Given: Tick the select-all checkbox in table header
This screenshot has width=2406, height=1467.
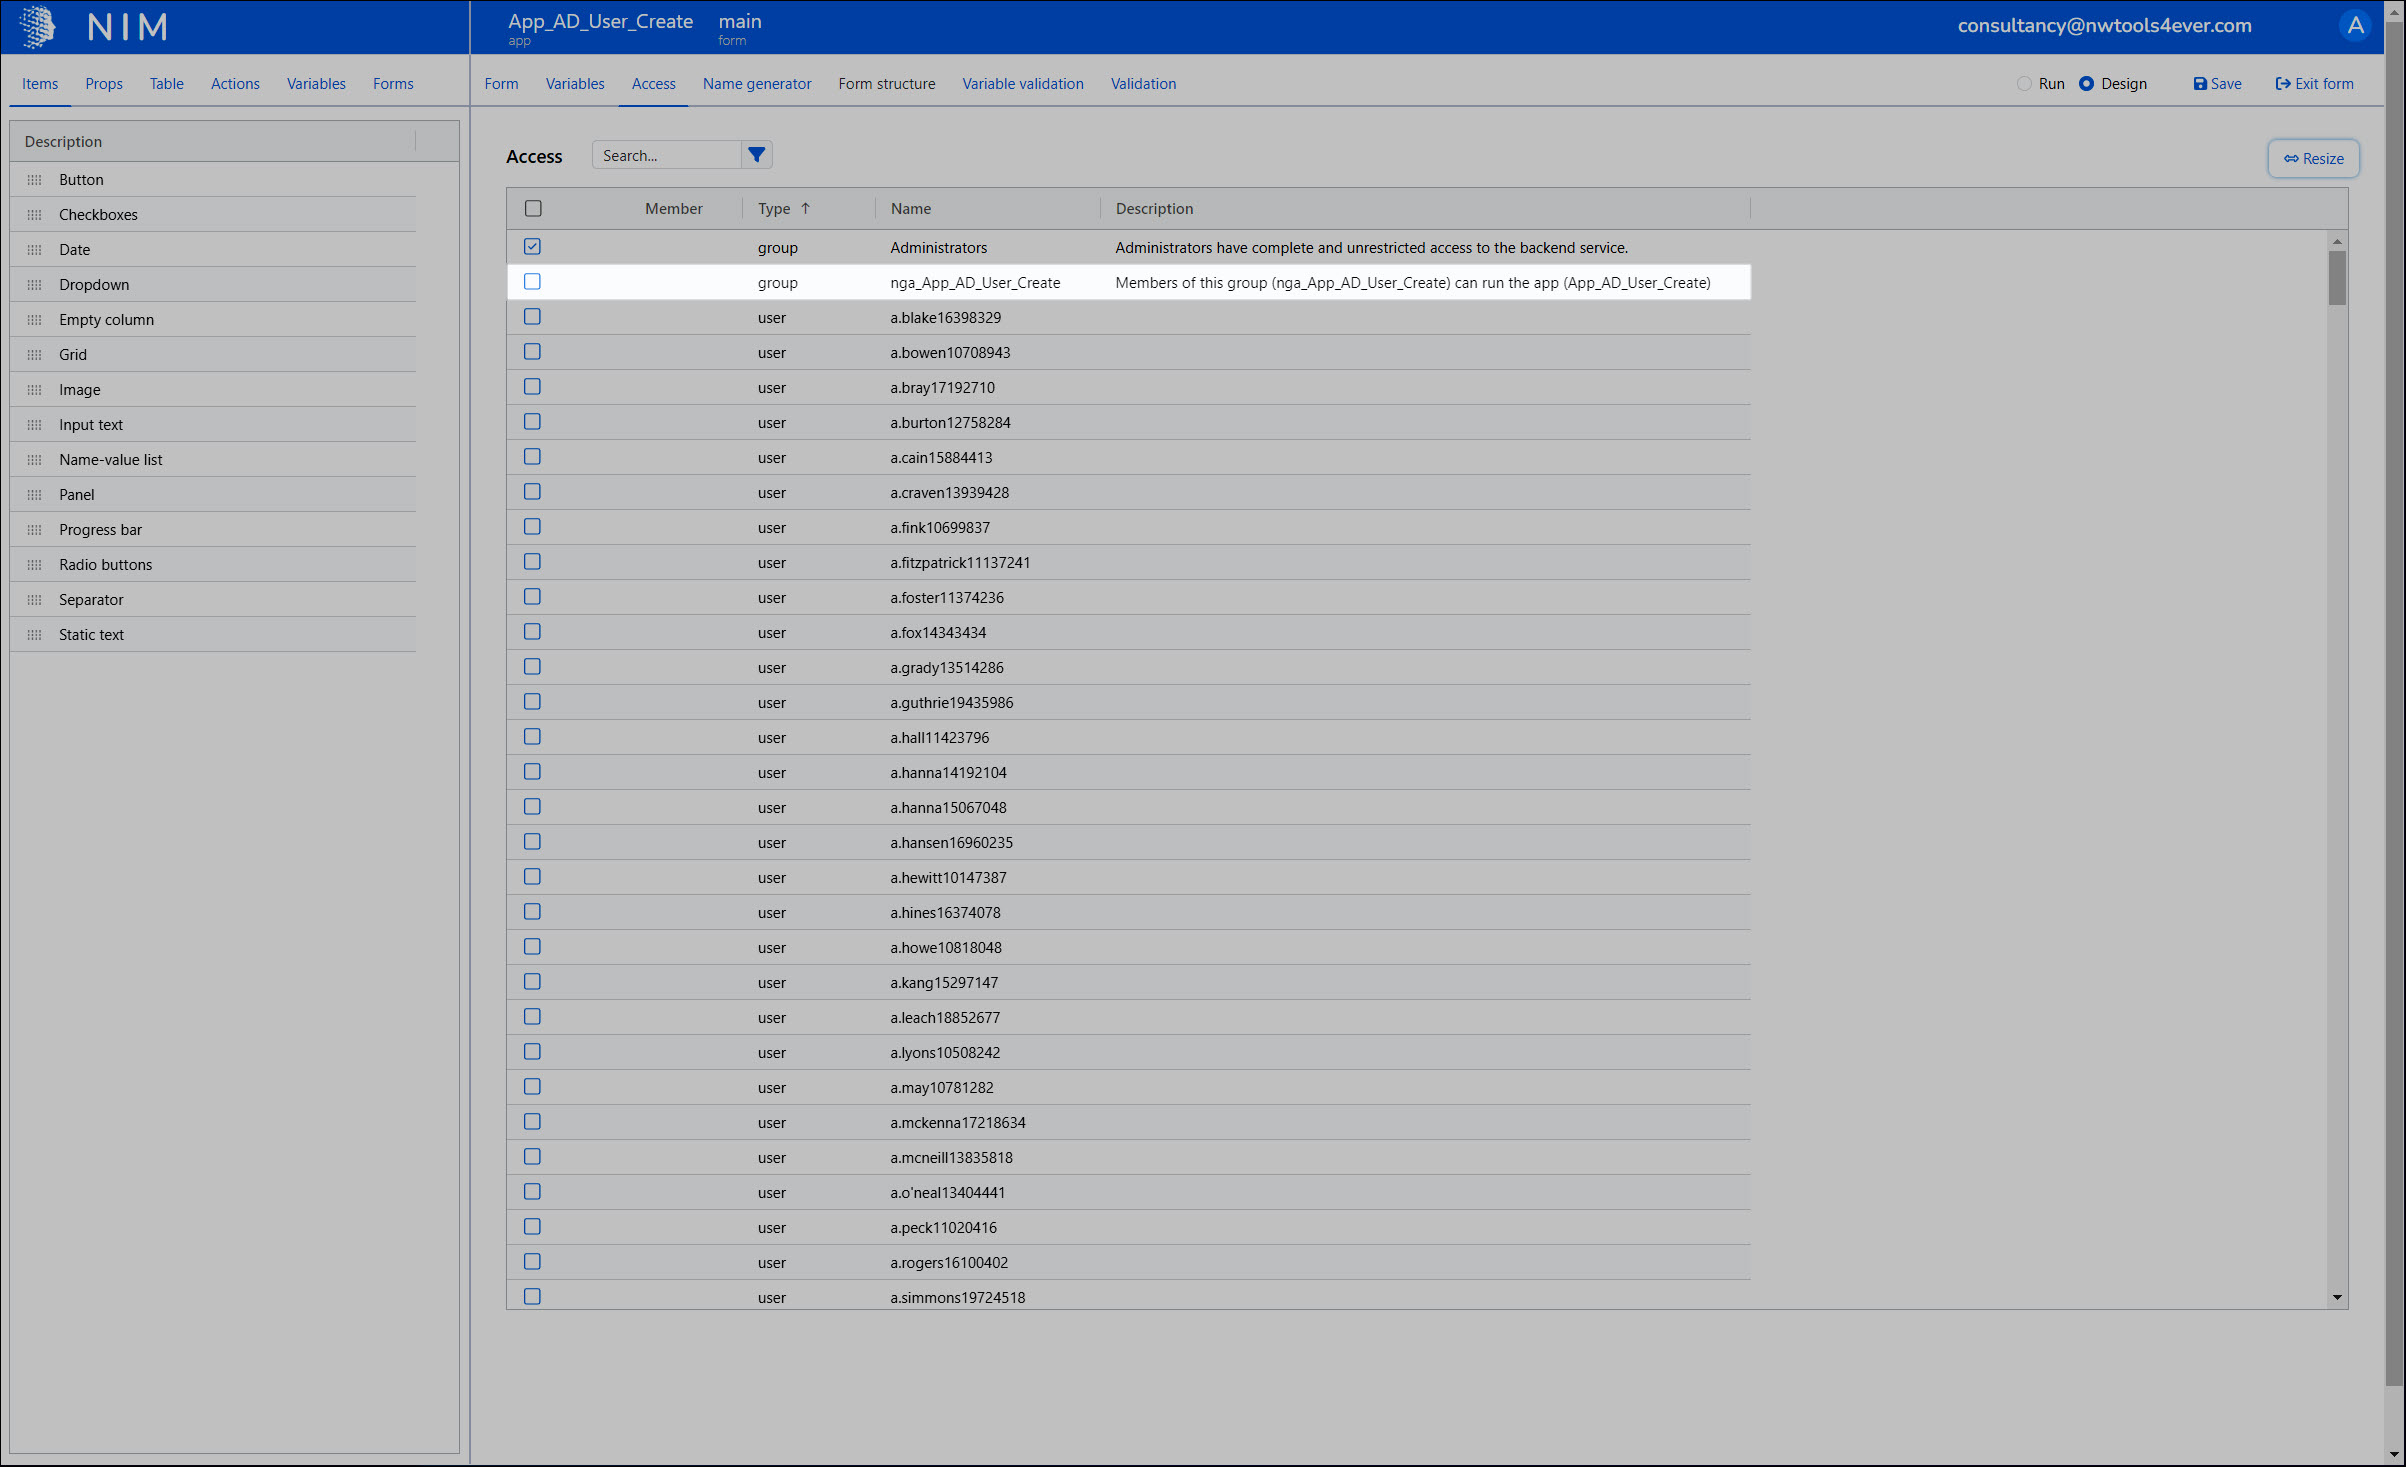Looking at the screenshot, I should click(533, 209).
